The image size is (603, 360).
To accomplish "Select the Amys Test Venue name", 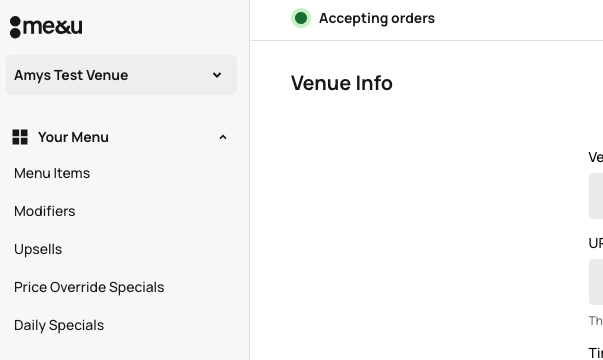I will pyautogui.click(x=71, y=75).
